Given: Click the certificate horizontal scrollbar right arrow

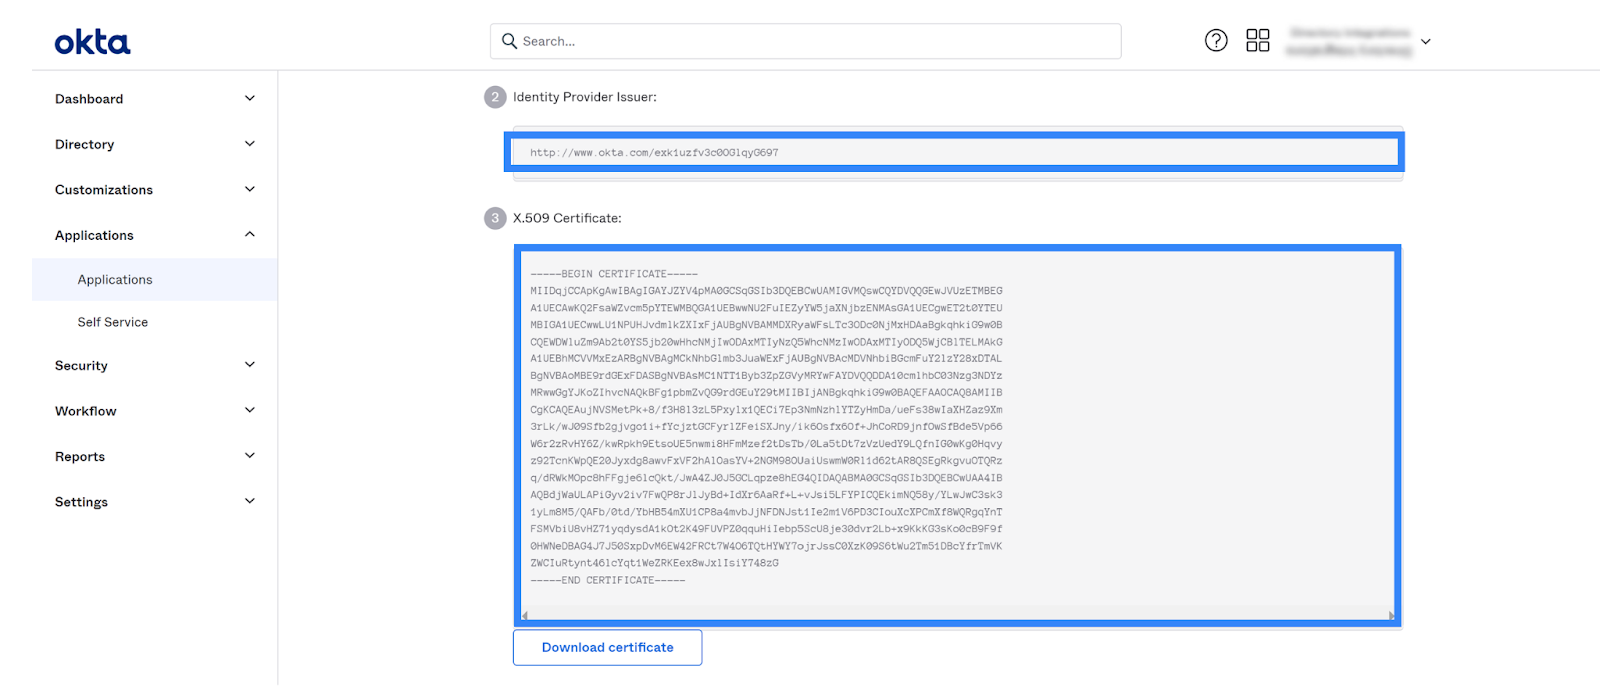Looking at the screenshot, I should tap(1390, 615).
